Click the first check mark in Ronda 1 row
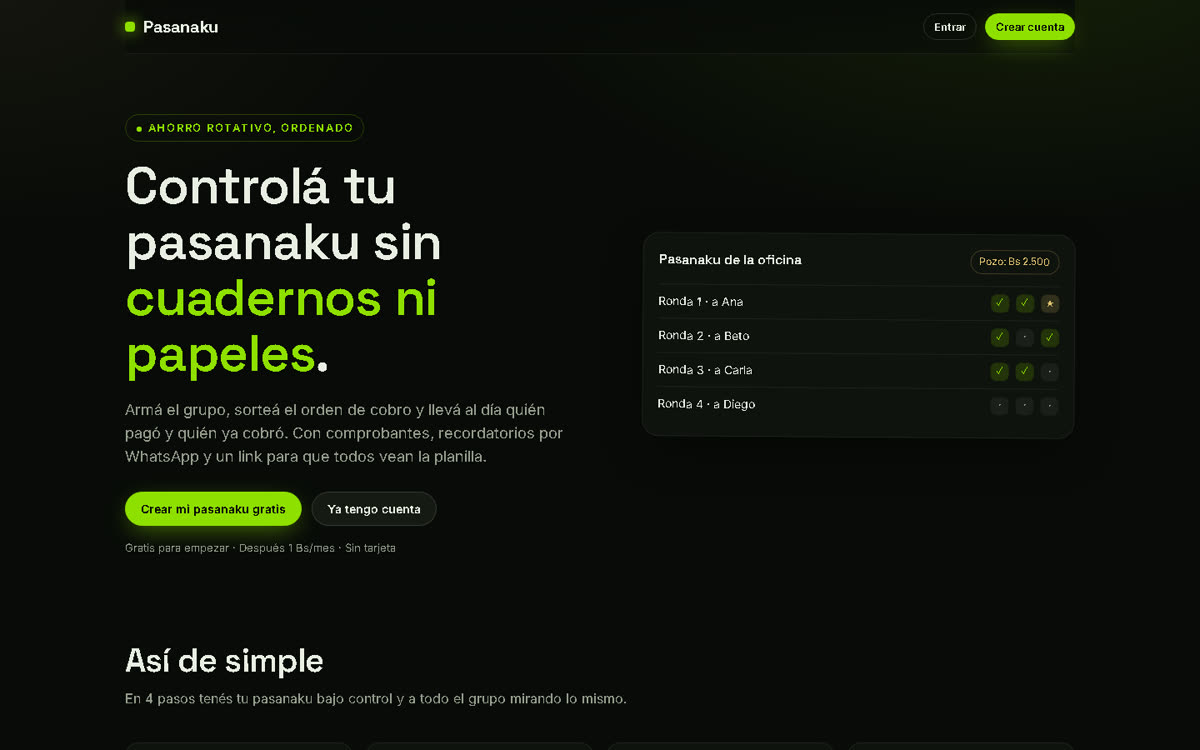Viewport: 1200px width, 750px height. click(x=1000, y=303)
